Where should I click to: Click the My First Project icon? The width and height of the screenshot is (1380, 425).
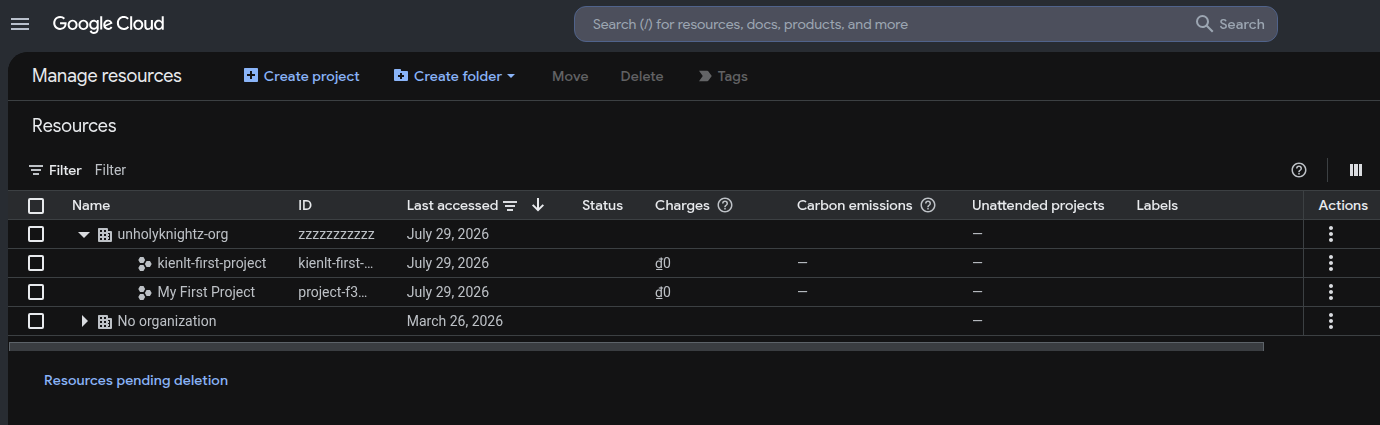pyautogui.click(x=145, y=293)
